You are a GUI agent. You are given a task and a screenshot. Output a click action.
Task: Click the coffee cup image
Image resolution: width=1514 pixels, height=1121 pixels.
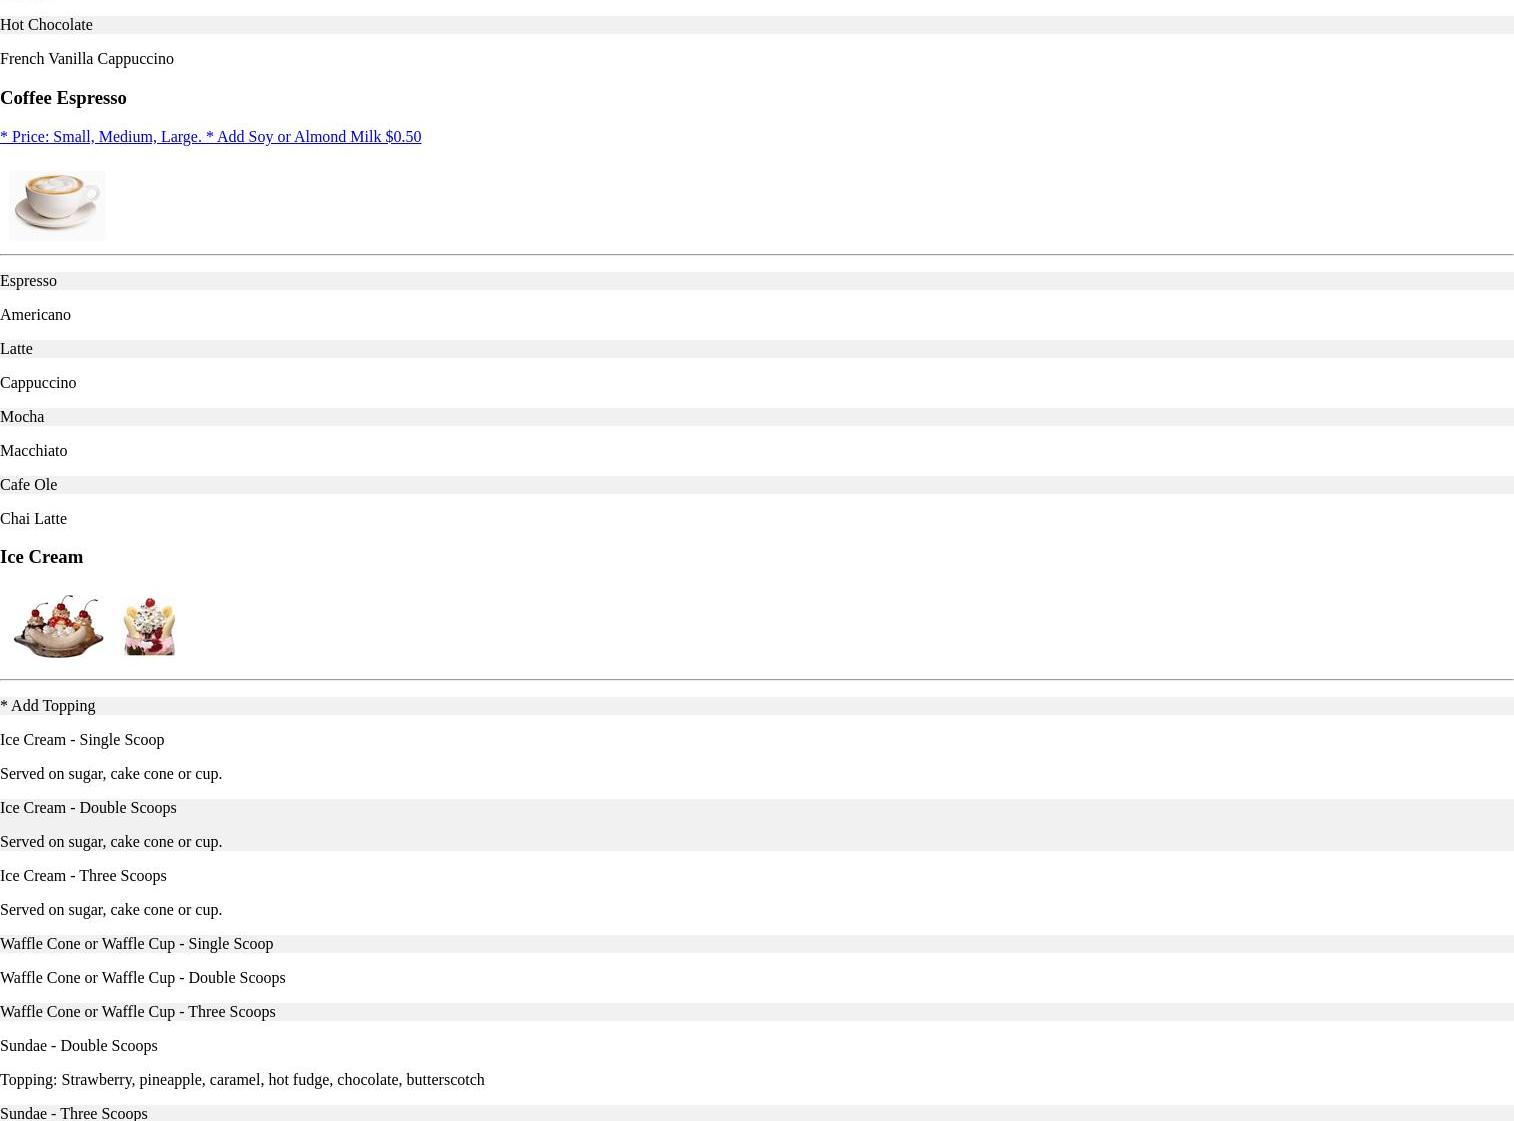click(57, 205)
